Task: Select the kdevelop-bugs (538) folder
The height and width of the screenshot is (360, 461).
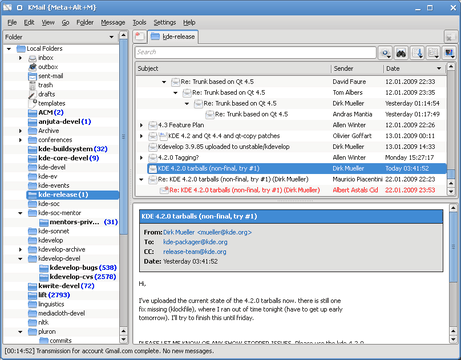Action: click(78, 268)
